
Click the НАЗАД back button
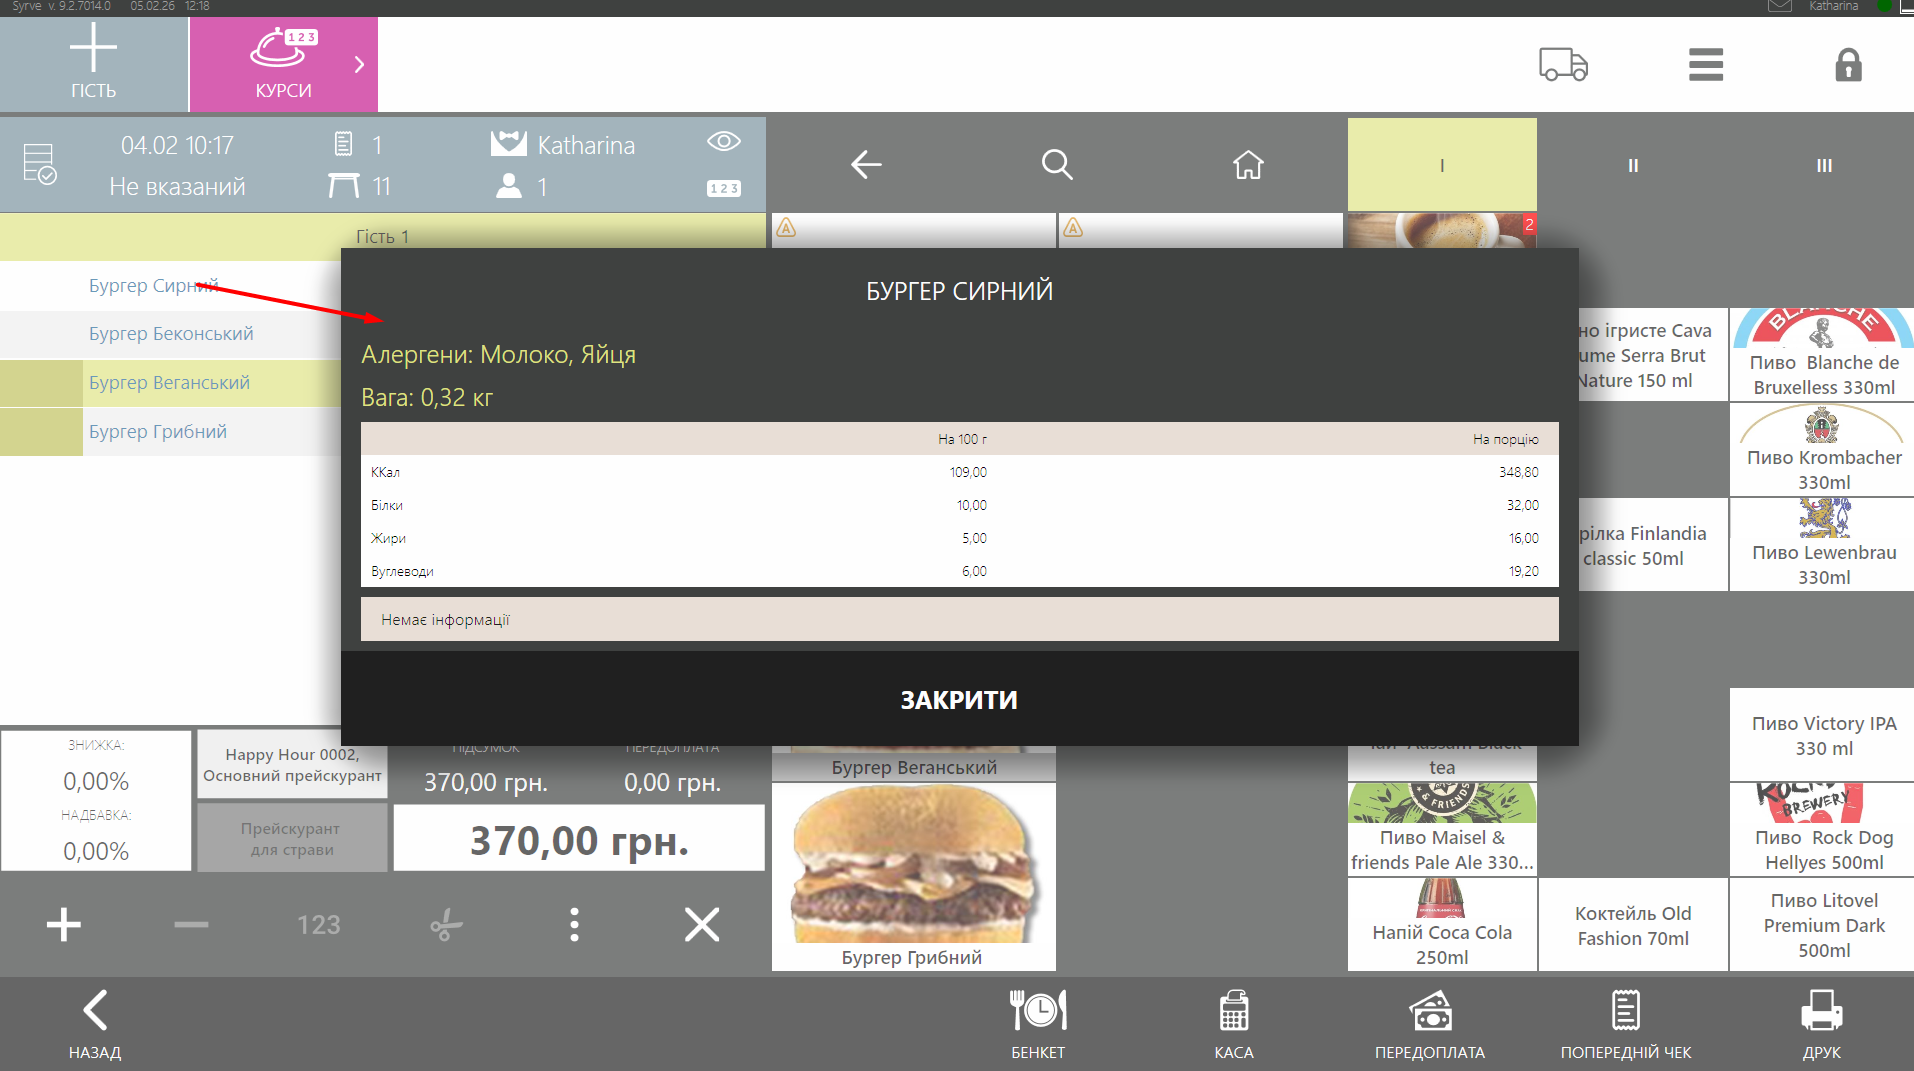[95, 1024]
